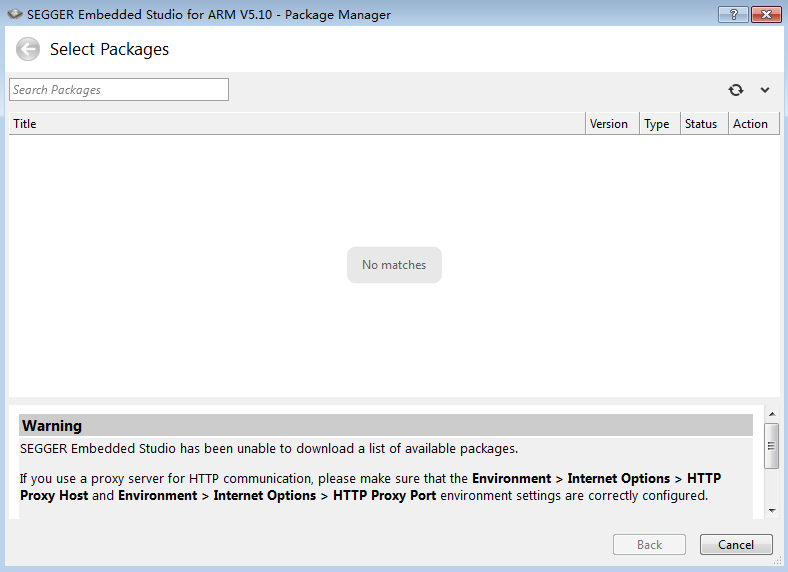The height and width of the screenshot is (572, 788).
Task: Focus the Search Packages field
Action: 119,89
